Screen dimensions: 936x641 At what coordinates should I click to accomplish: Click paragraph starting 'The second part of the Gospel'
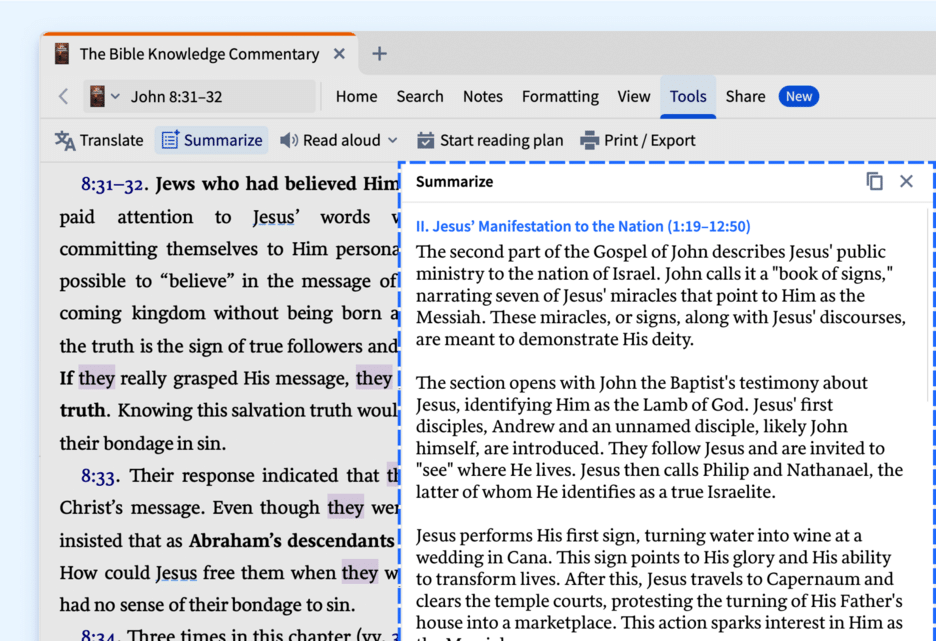[661, 295]
